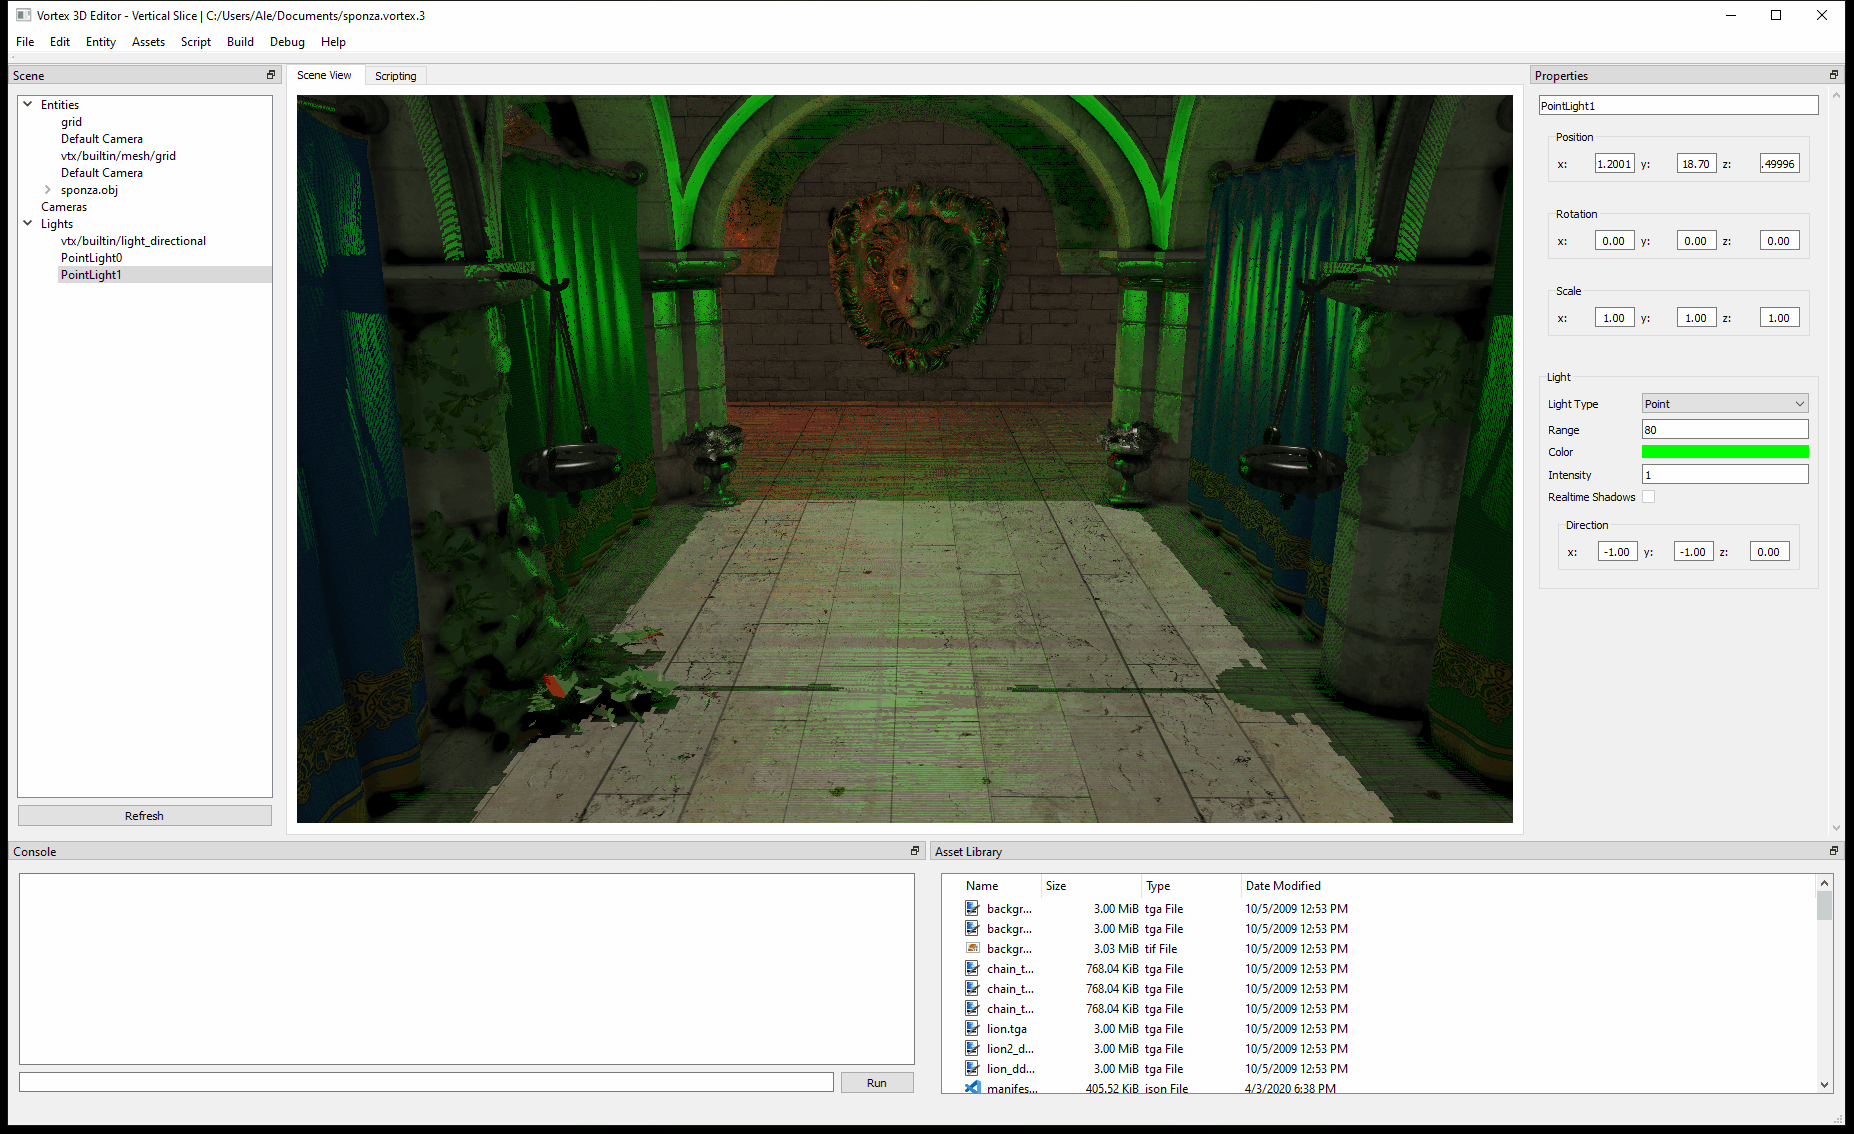Float the Properties panel with its dock icon

click(1833, 75)
